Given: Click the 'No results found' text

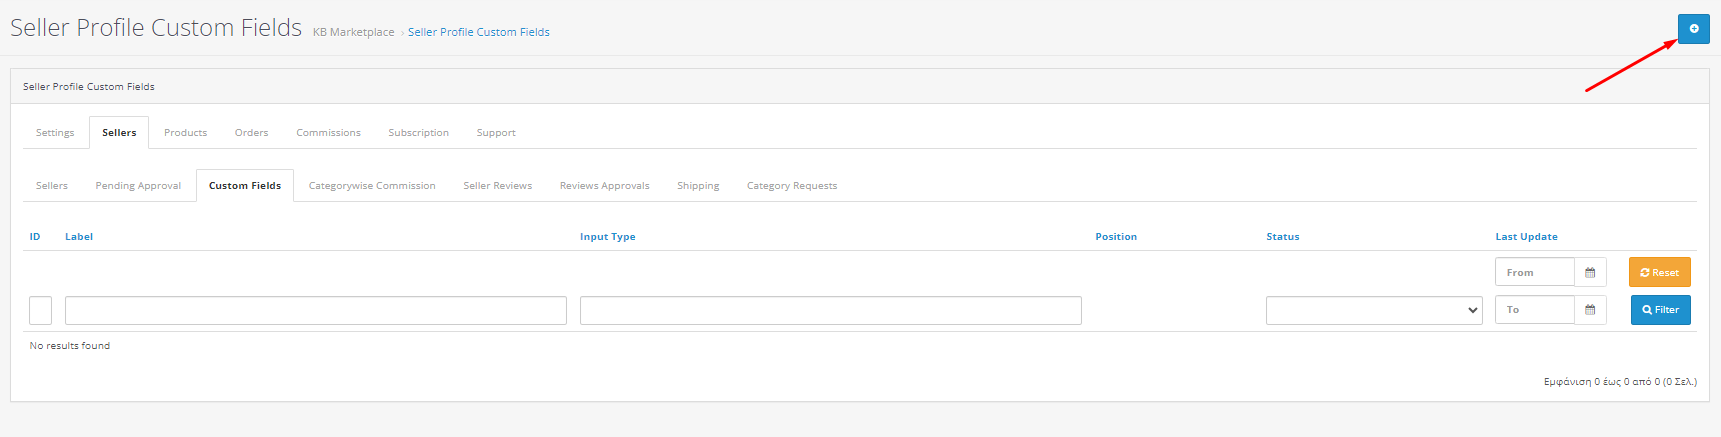Looking at the screenshot, I should pyautogui.click(x=70, y=346).
